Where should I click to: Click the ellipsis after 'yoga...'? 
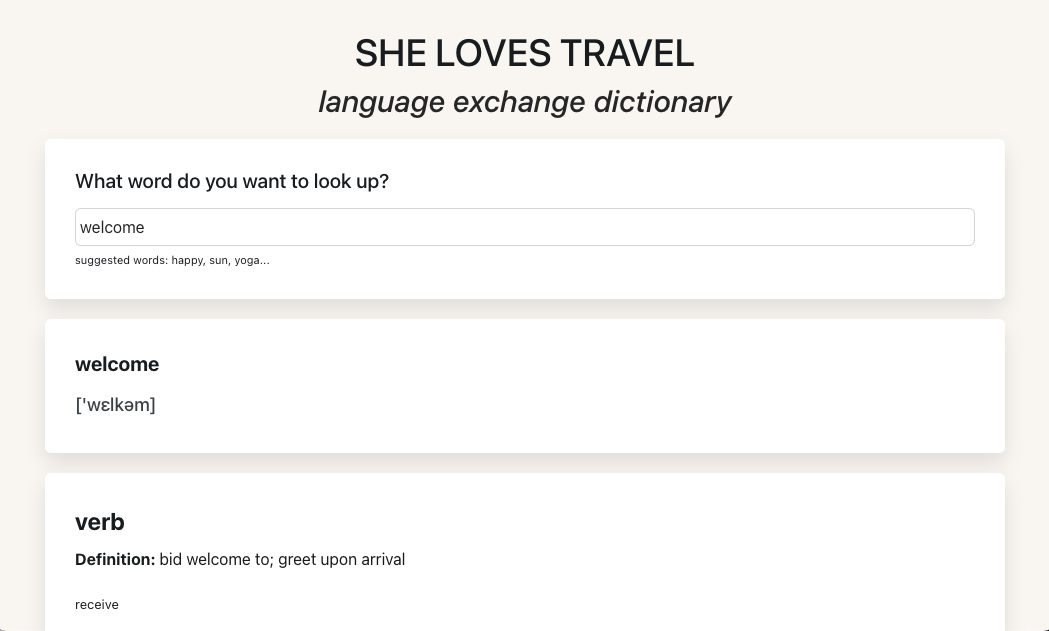tap(265, 260)
